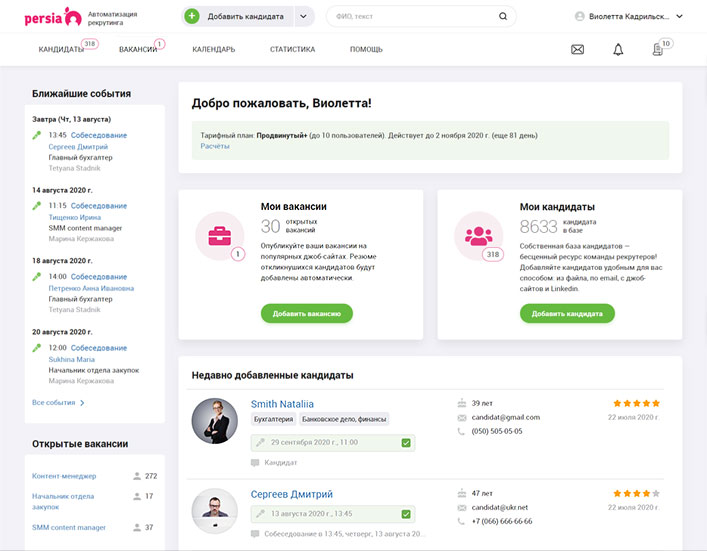Click the 318 badge on Кандидаты tab

tap(90, 44)
